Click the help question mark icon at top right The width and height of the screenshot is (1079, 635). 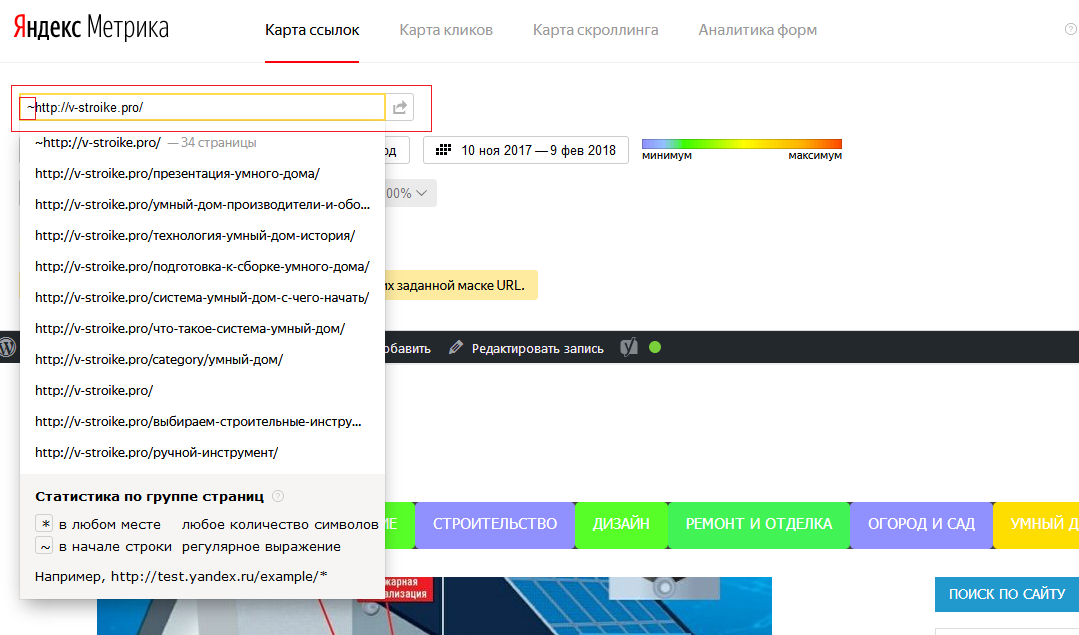pyautogui.click(x=1071, y=29)
